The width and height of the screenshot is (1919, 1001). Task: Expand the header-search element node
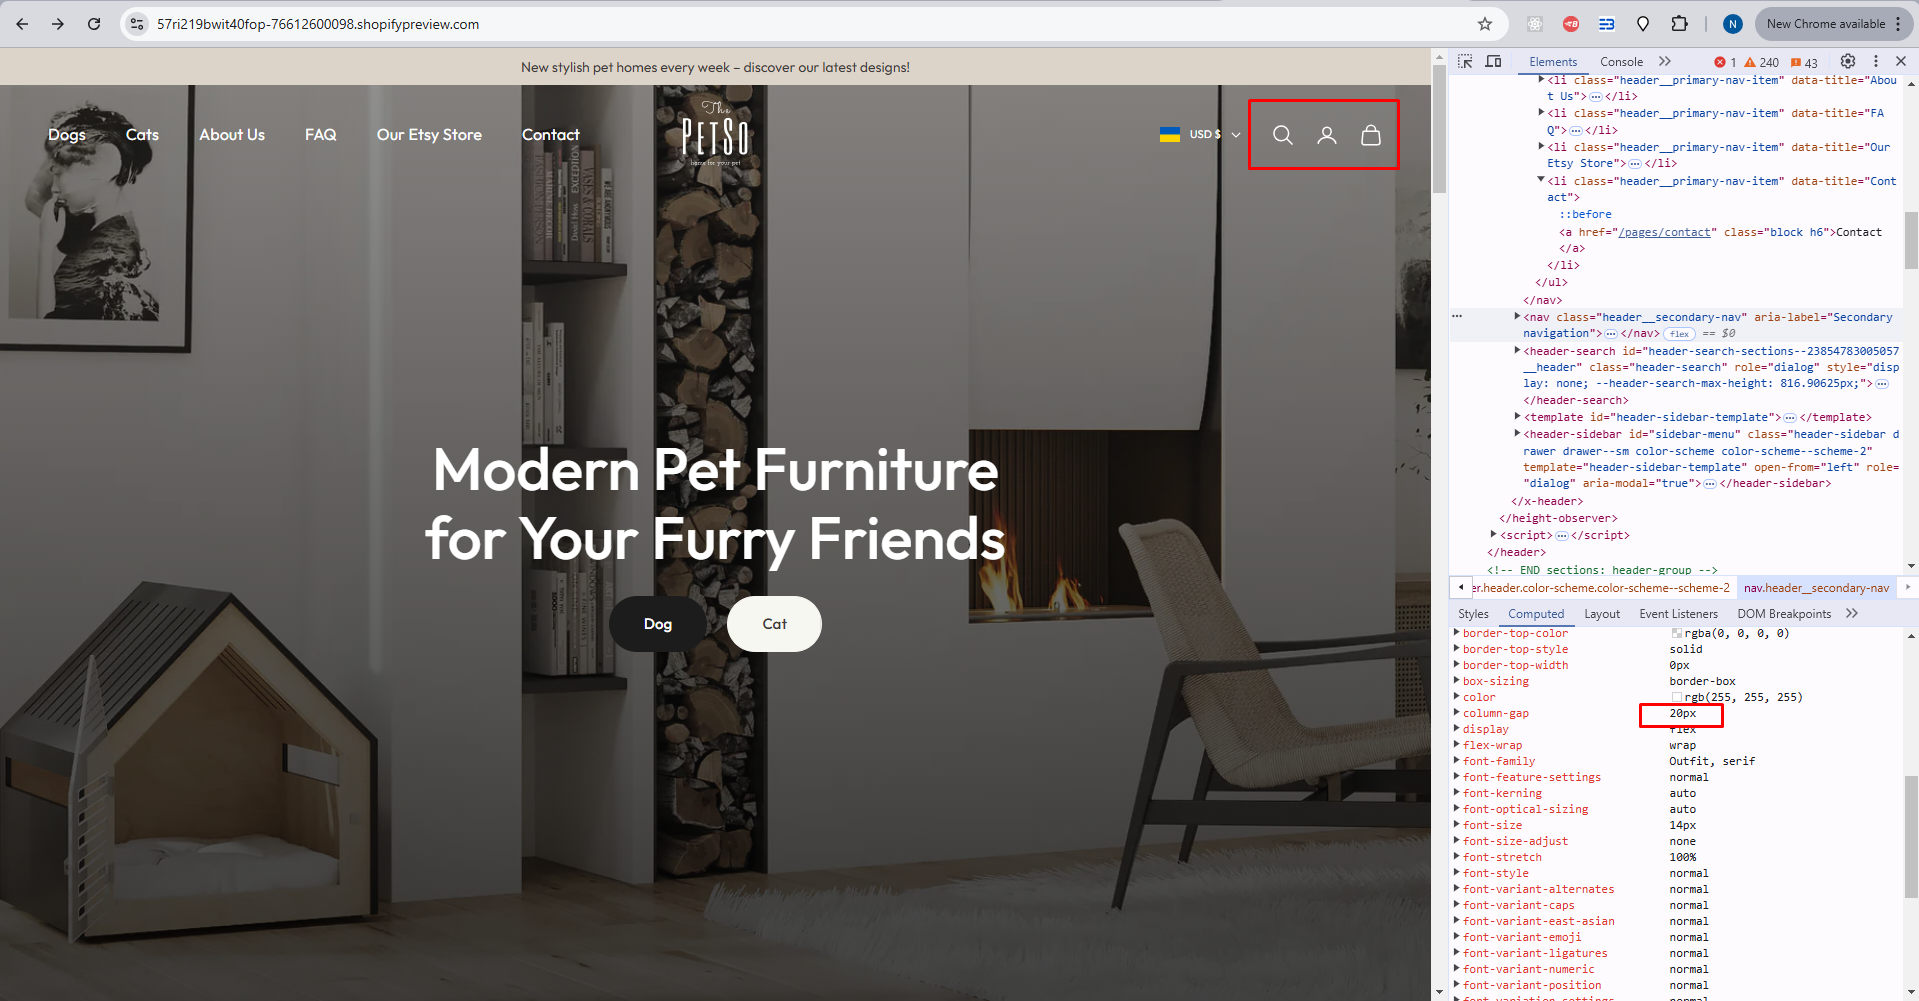[1517, 351]
